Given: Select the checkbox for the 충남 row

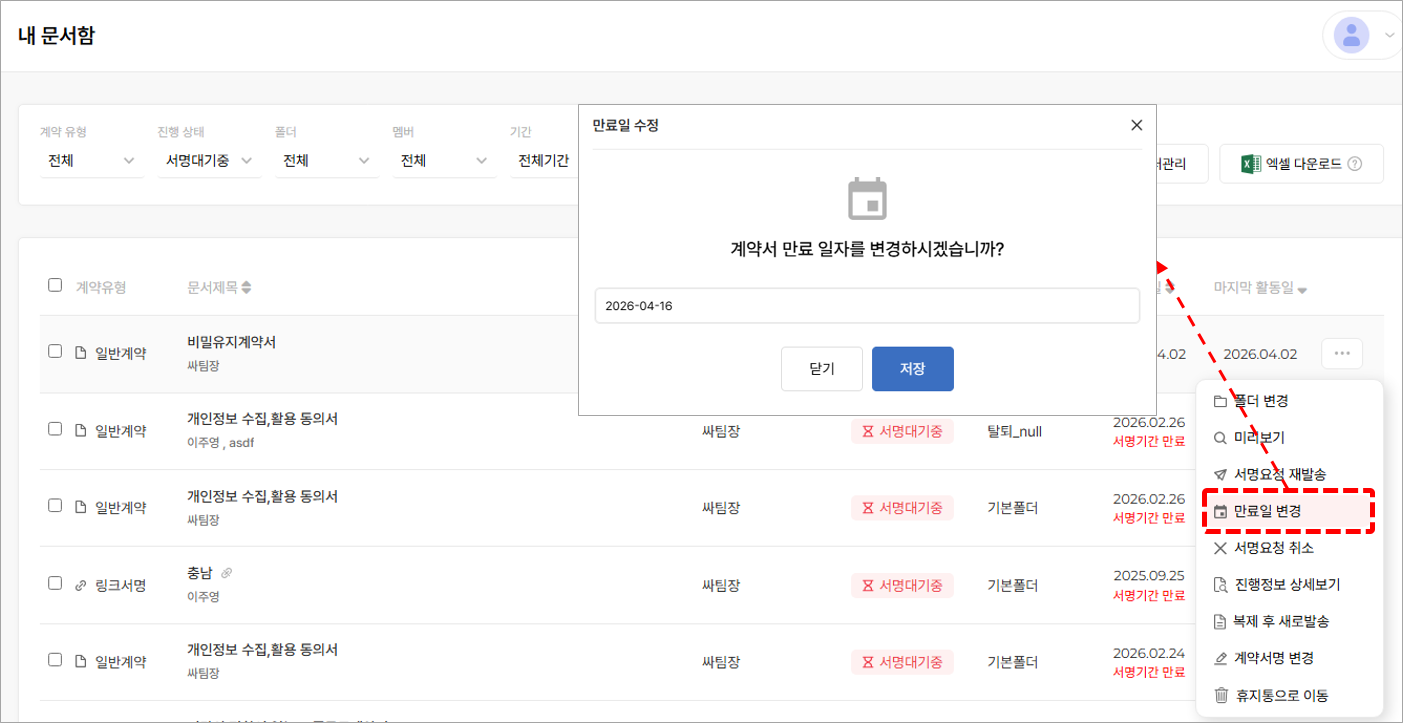Looking at the screenshot, I should point(55,583).
